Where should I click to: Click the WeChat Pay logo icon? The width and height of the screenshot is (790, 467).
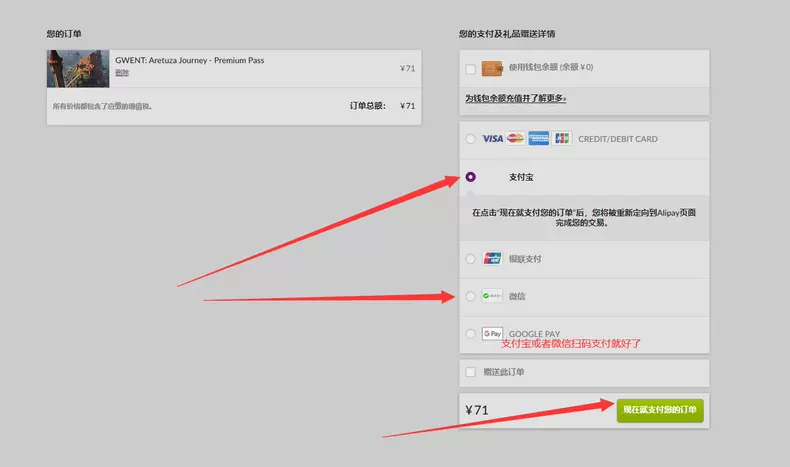[x=492, y=296]
